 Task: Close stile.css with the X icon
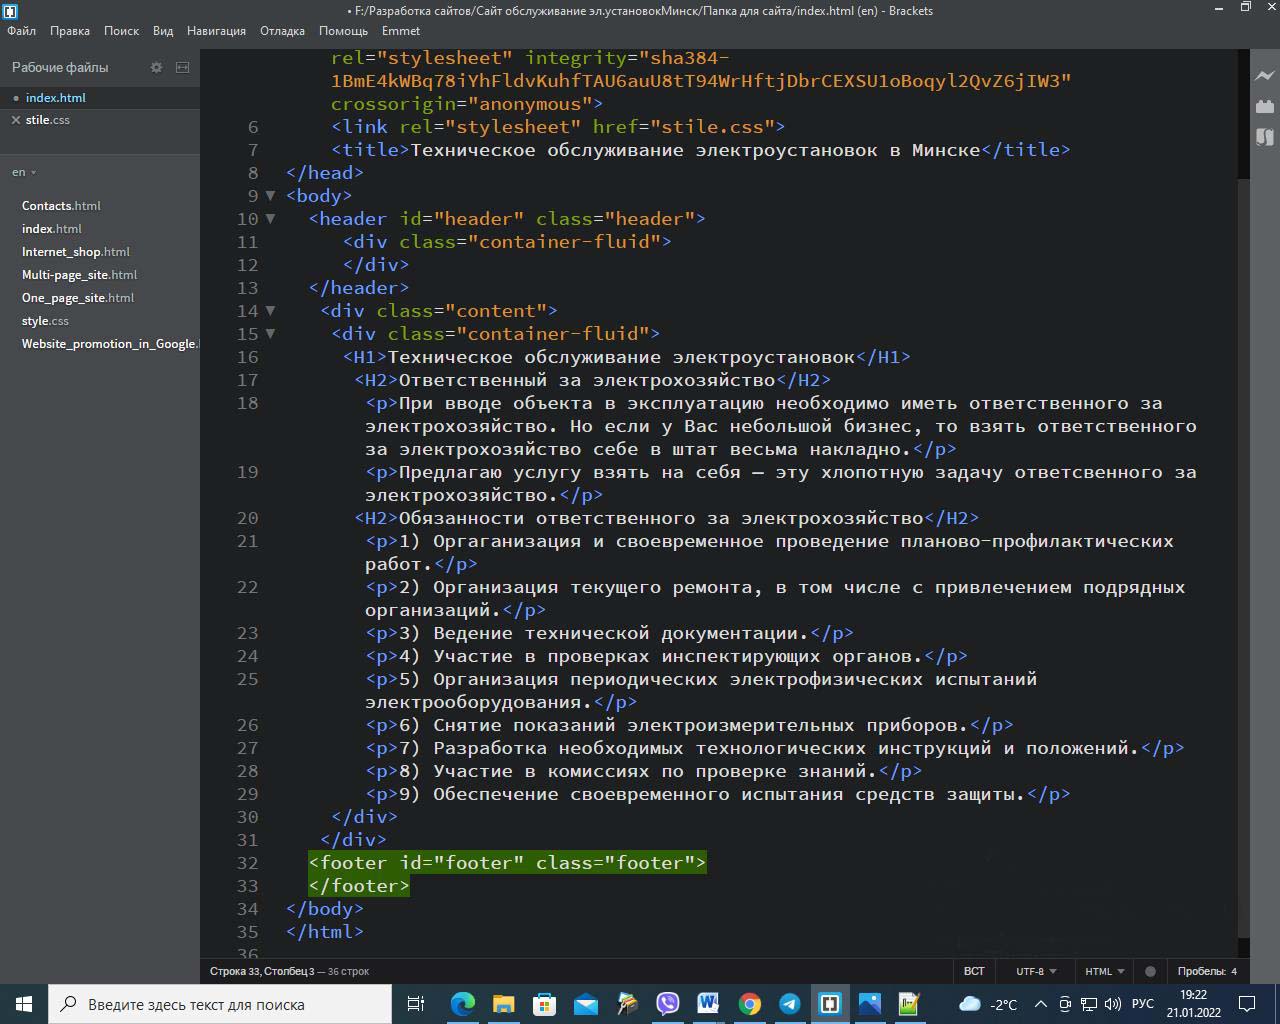click(15, 120)
